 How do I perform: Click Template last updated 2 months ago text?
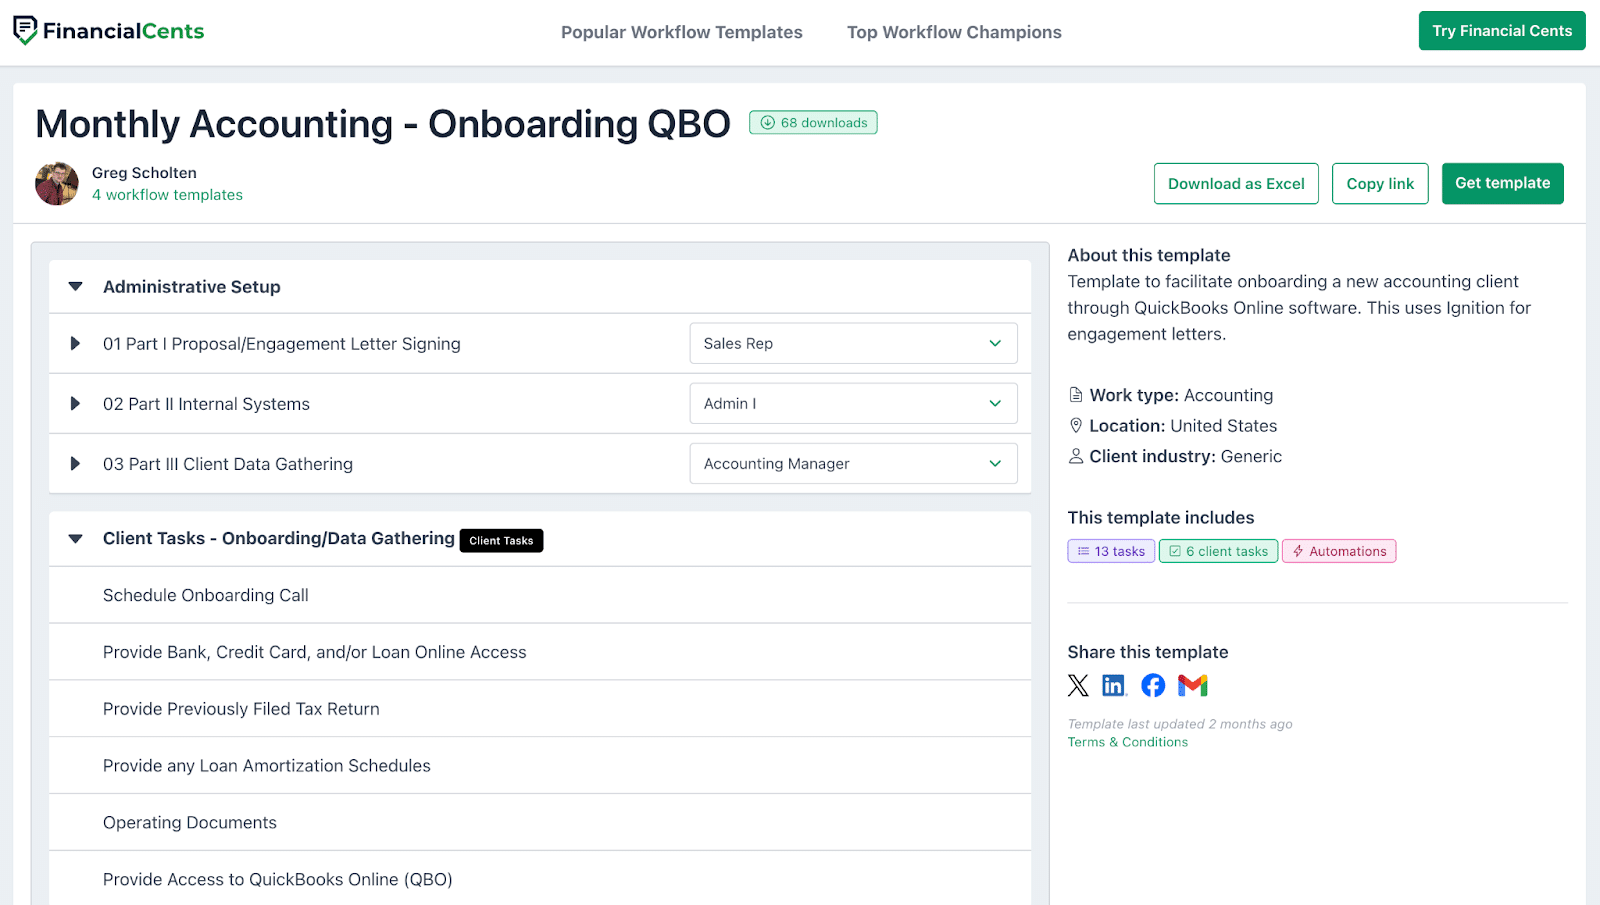click(x=1180, y=724)
